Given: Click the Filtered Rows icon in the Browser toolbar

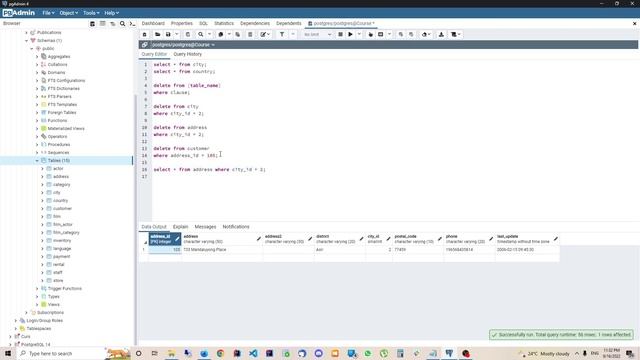Looking at the screenshot, I should (113, 24).
